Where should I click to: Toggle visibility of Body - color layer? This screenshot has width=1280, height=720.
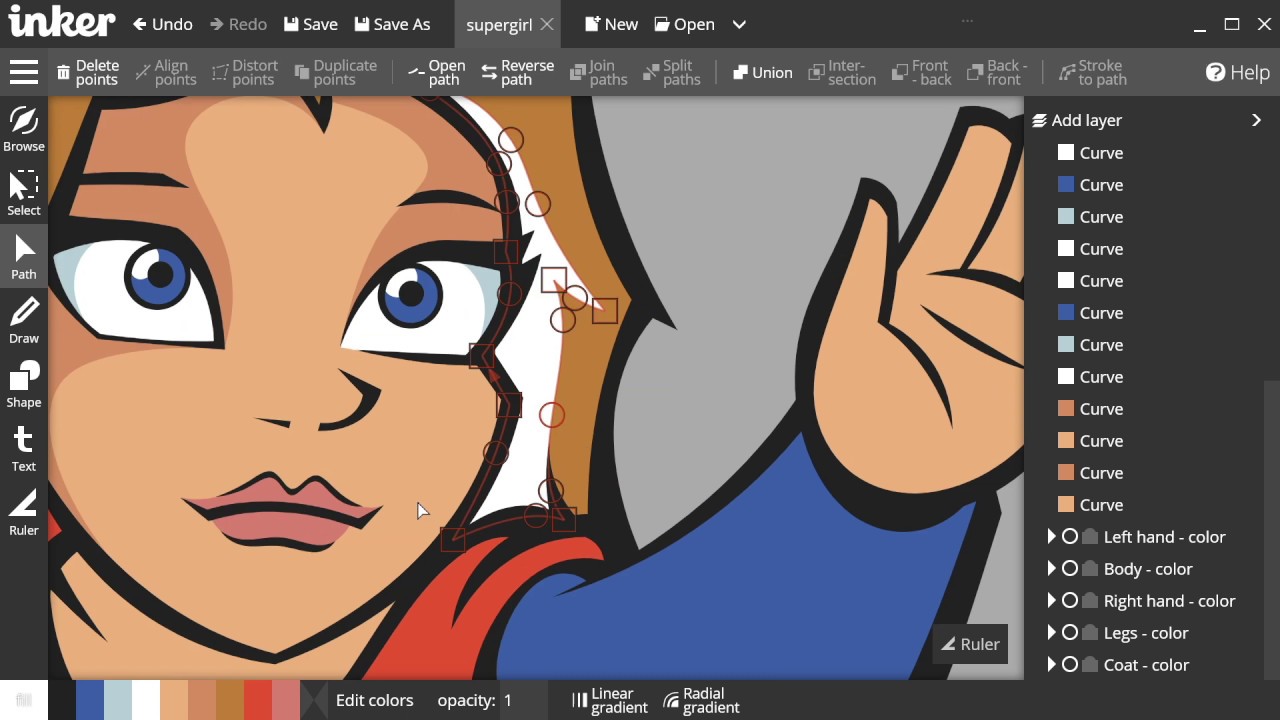pyautogui.click(x=1070, y=569)
